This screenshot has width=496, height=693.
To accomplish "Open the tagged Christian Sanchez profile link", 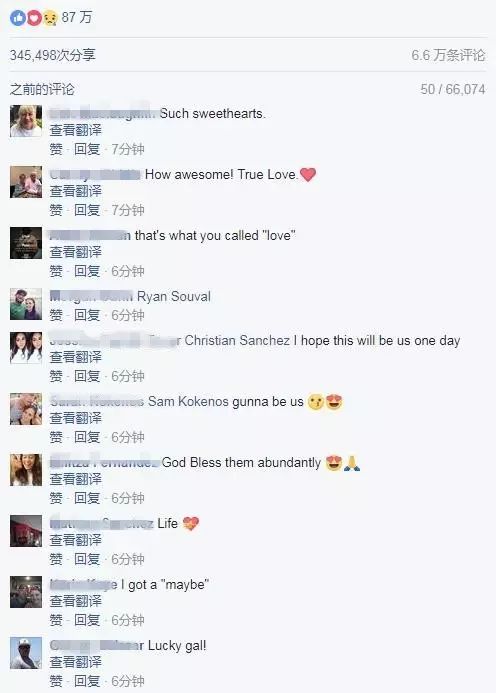I will (237, 340).
